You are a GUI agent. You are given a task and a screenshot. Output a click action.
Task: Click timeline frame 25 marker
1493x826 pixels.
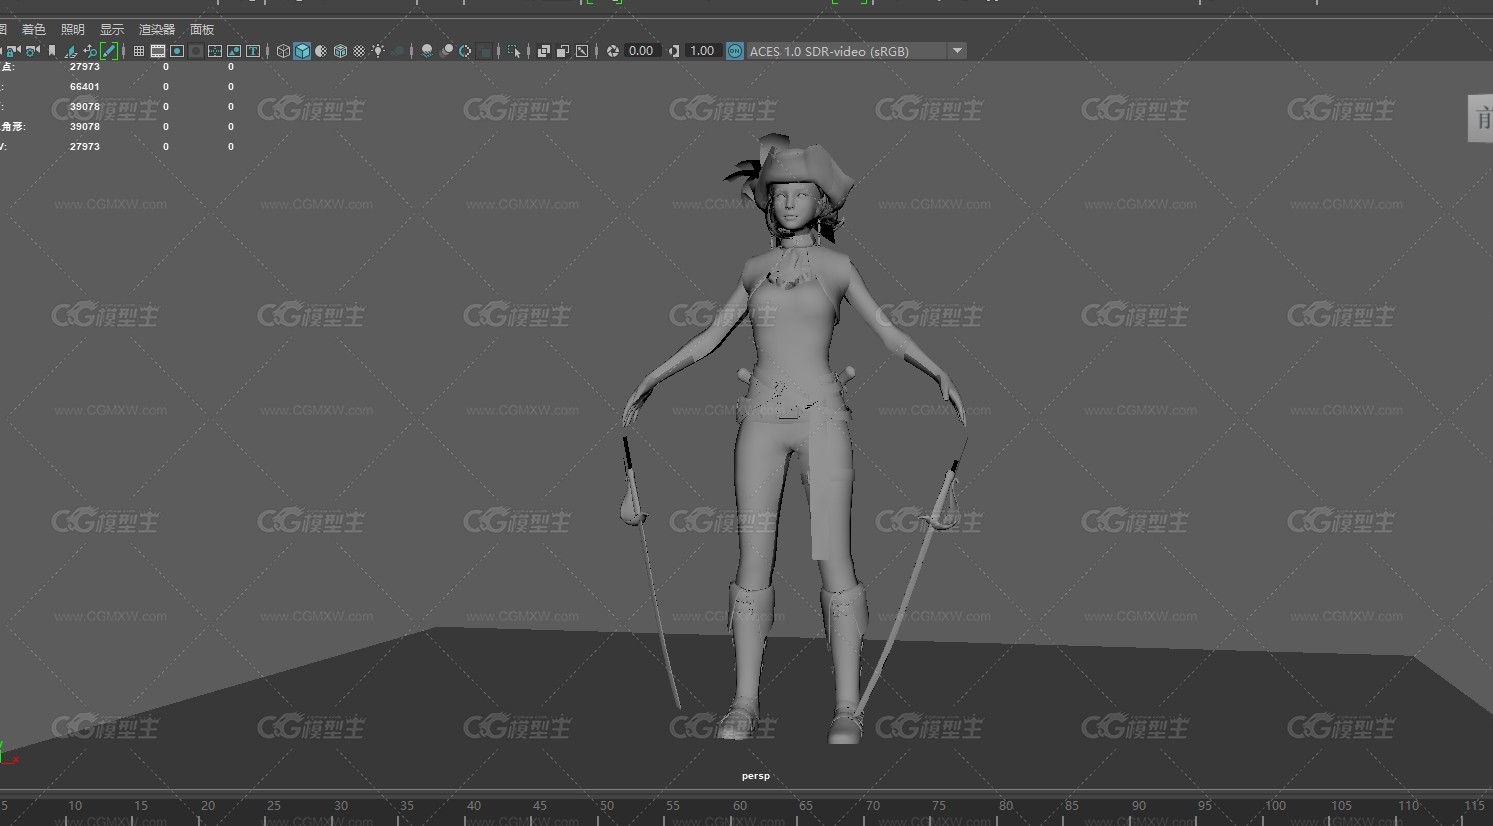point(274,806)
